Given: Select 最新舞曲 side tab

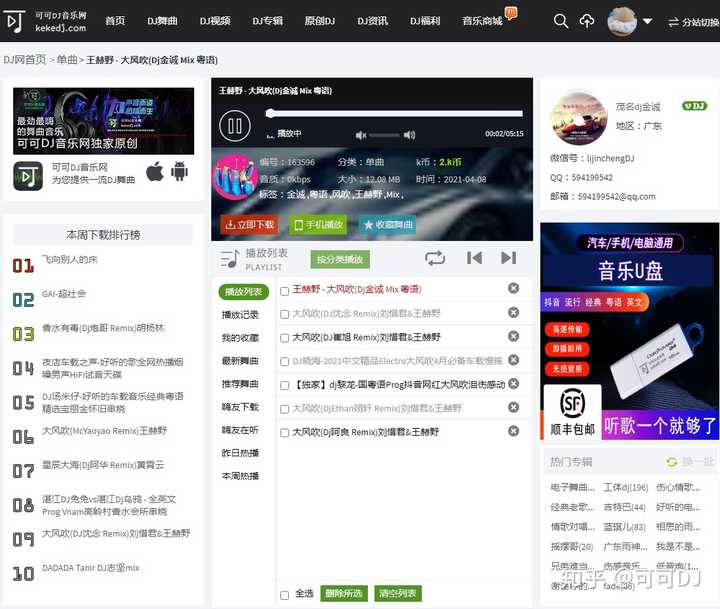Looking at the screenshot, I should pyautogui.click(x=240, y=361).
